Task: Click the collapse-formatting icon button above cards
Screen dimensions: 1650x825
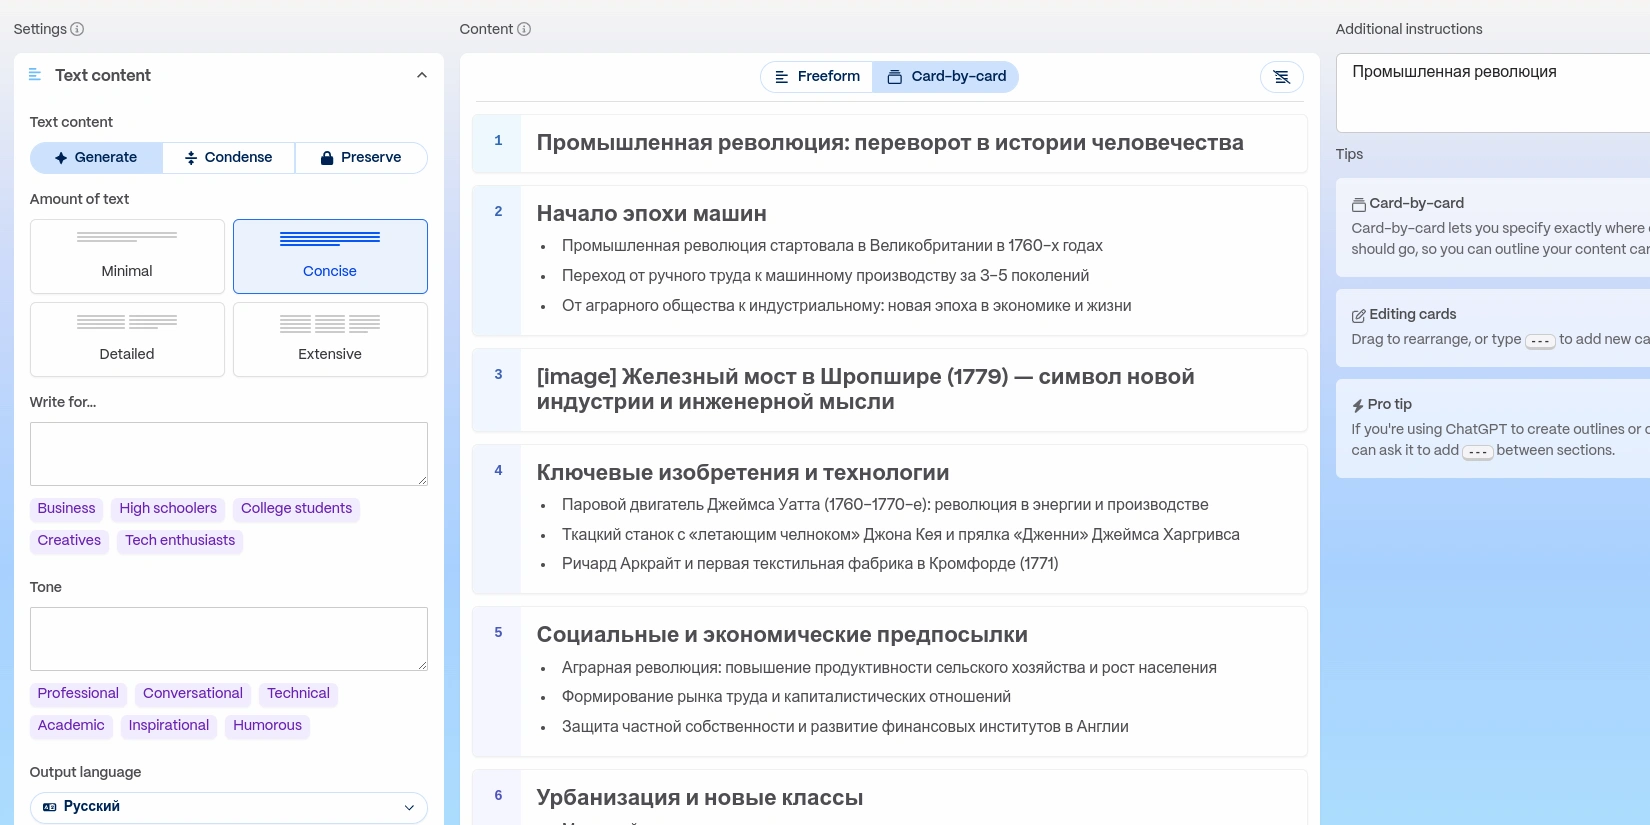Action: click(1281, 77)
